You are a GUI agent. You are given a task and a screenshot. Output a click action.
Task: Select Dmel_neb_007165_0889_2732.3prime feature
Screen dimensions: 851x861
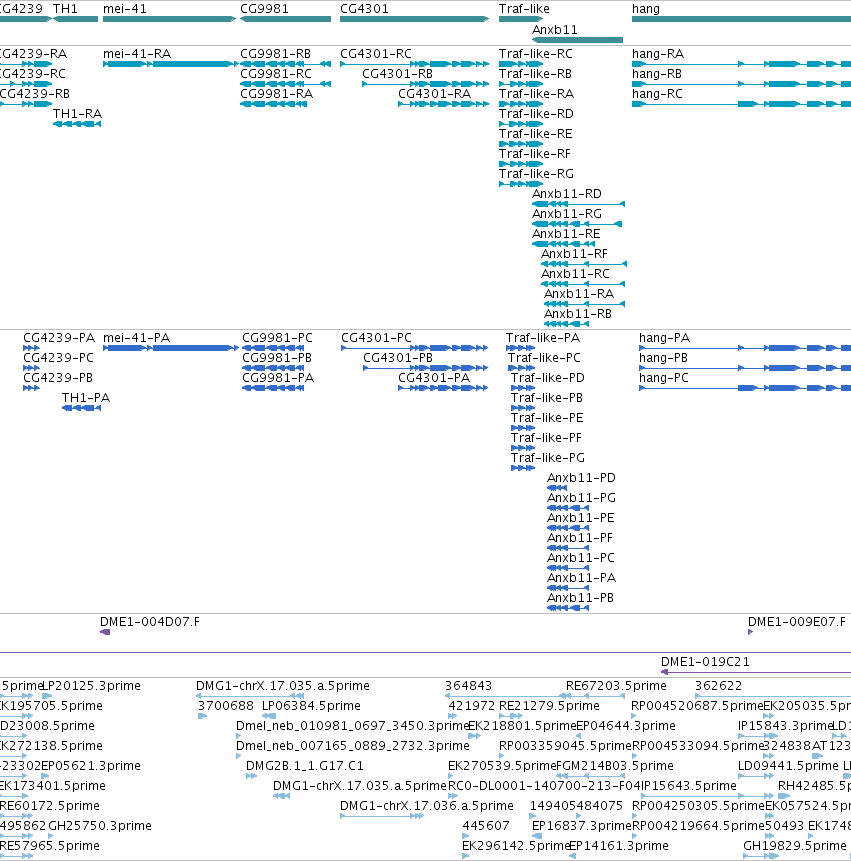click(352, 746)
